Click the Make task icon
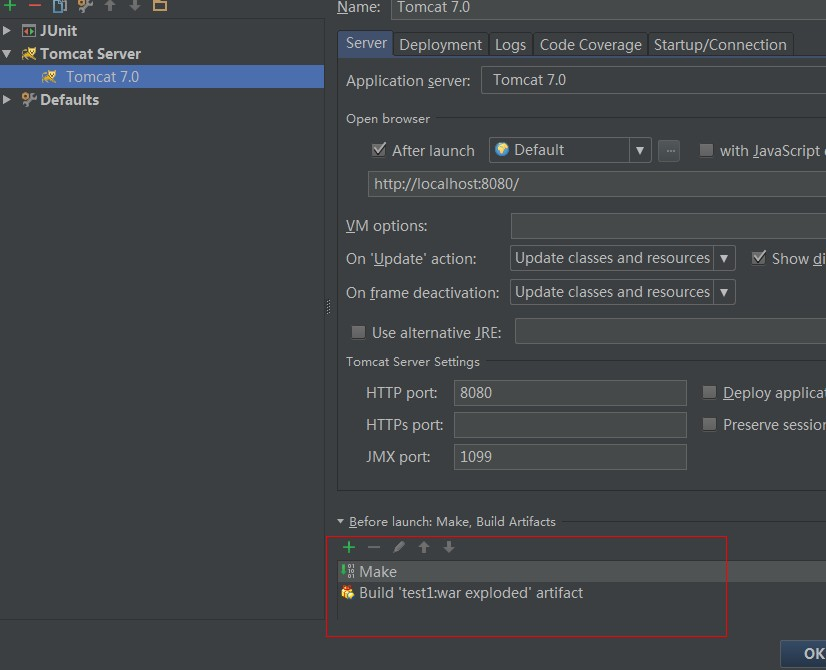 pyautogui.click(x=348, y=571)
